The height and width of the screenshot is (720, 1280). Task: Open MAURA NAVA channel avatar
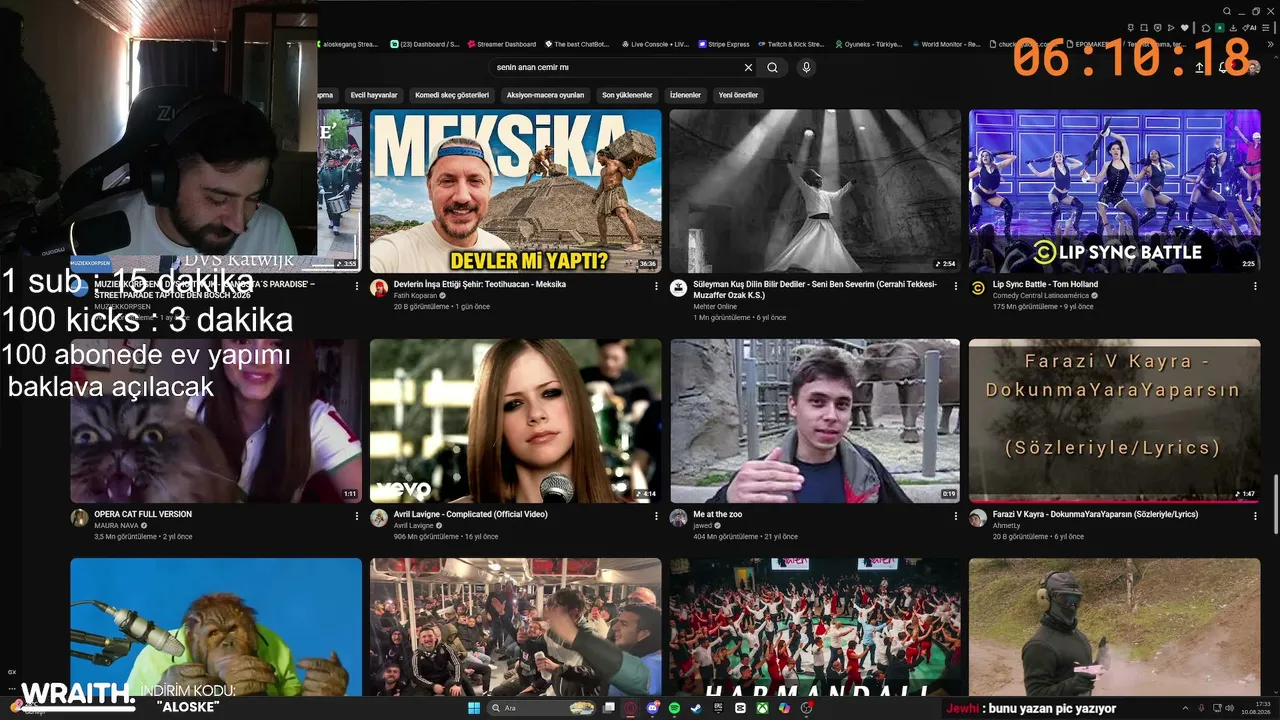(x=79, y=518)
